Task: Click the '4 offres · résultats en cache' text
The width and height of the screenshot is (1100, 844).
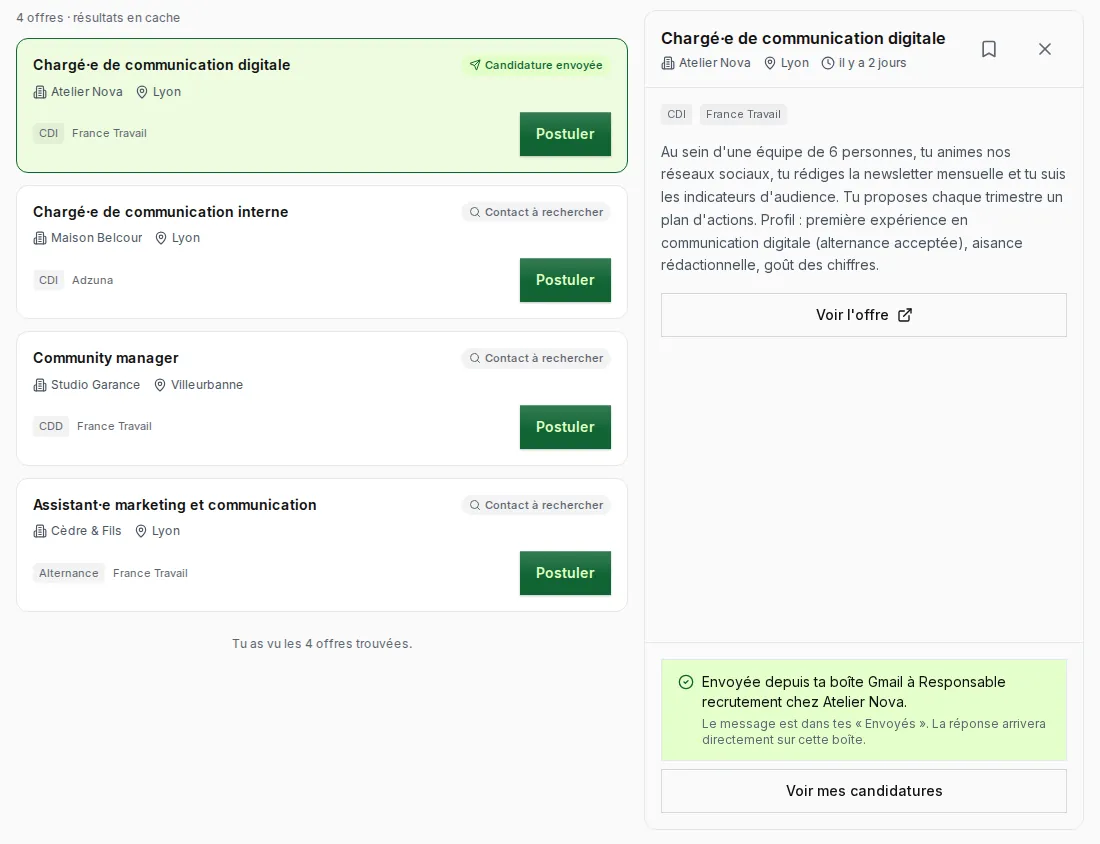Action: tap(98, 18)
